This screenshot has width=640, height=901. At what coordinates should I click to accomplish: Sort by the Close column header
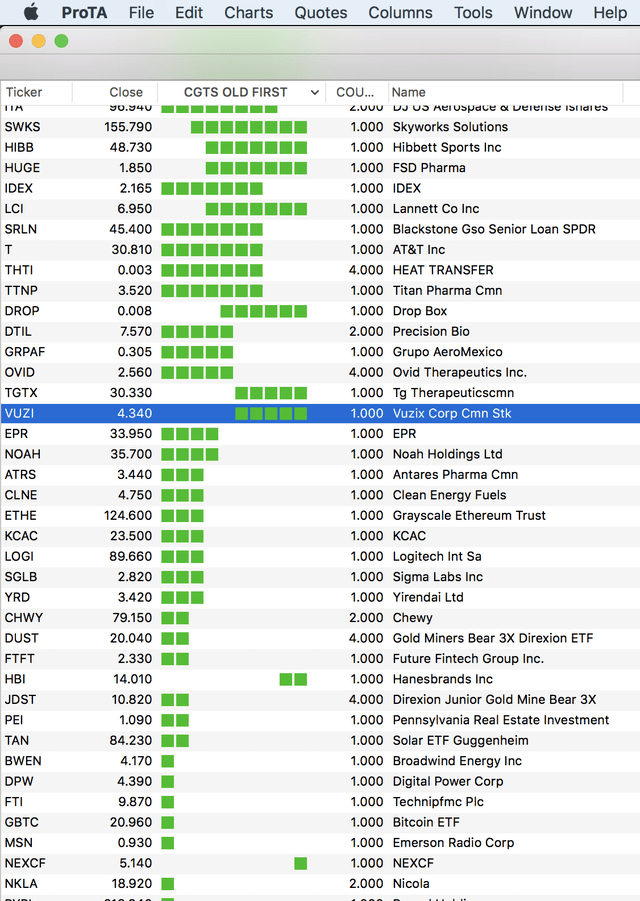pyautogui.click(x=115, y=92)
